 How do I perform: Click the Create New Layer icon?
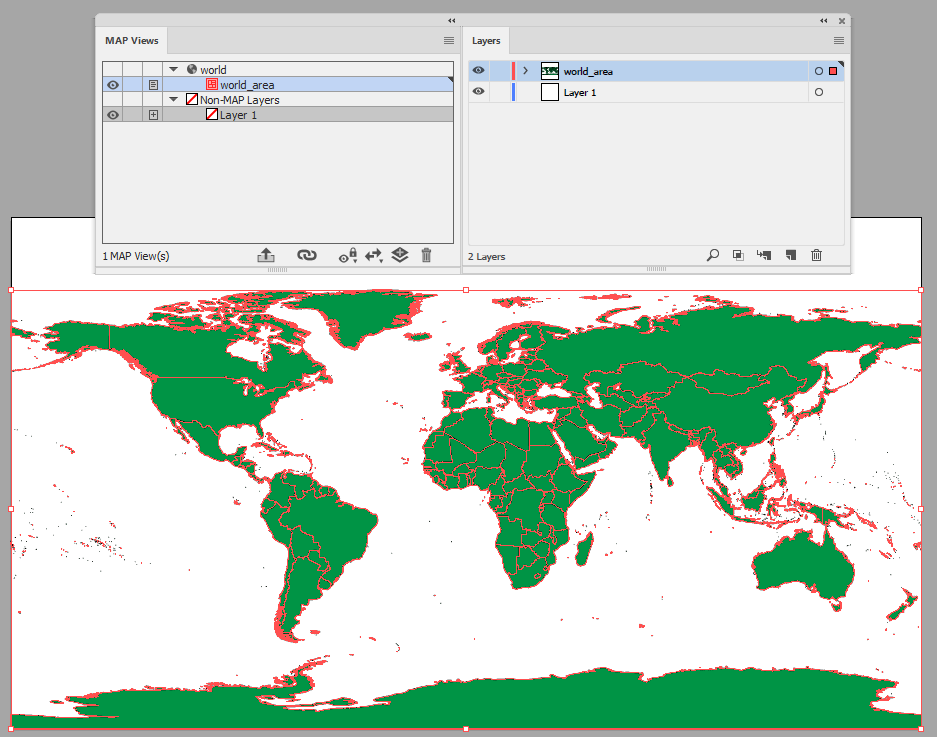tap(791, 255)
